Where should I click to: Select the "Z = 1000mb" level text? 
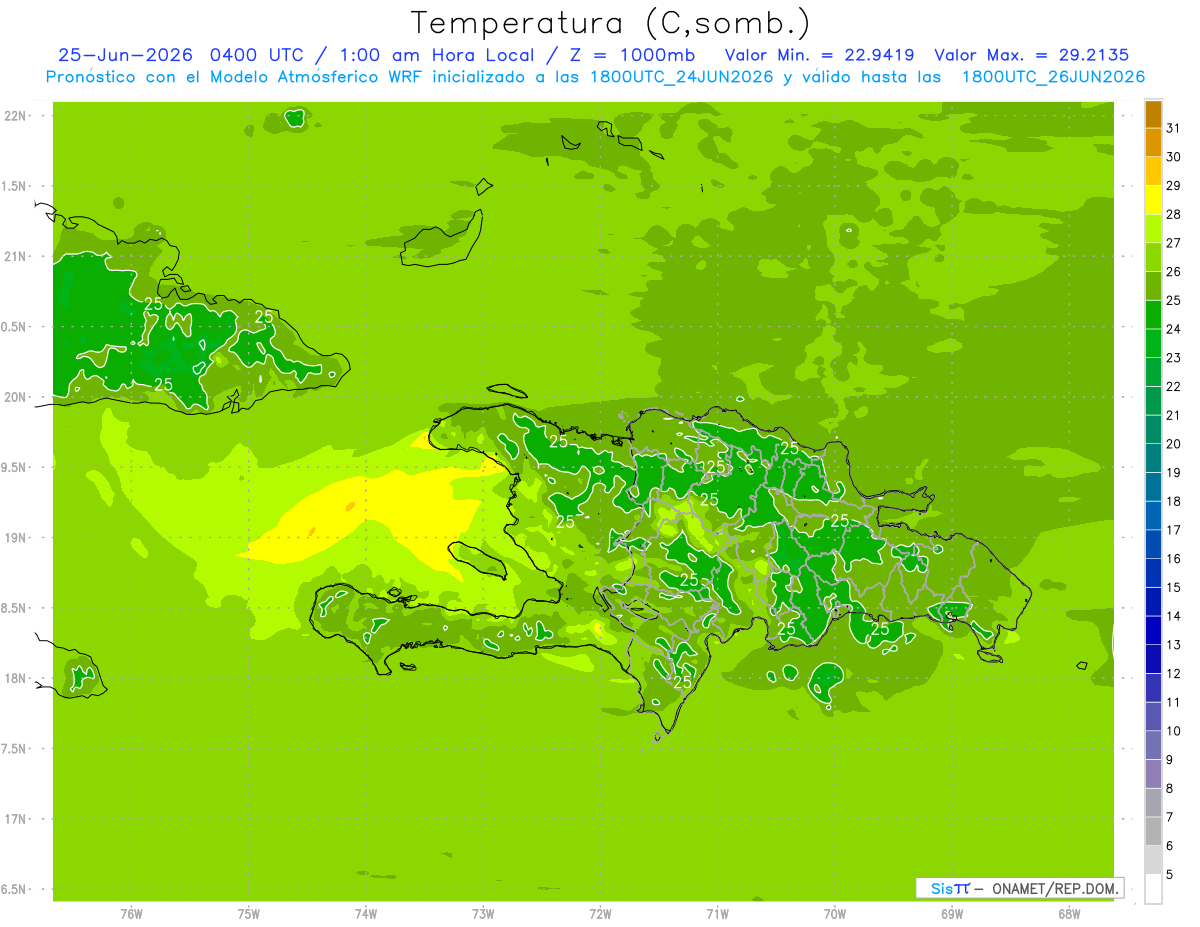pyautogui.click(x=634, y=56)
